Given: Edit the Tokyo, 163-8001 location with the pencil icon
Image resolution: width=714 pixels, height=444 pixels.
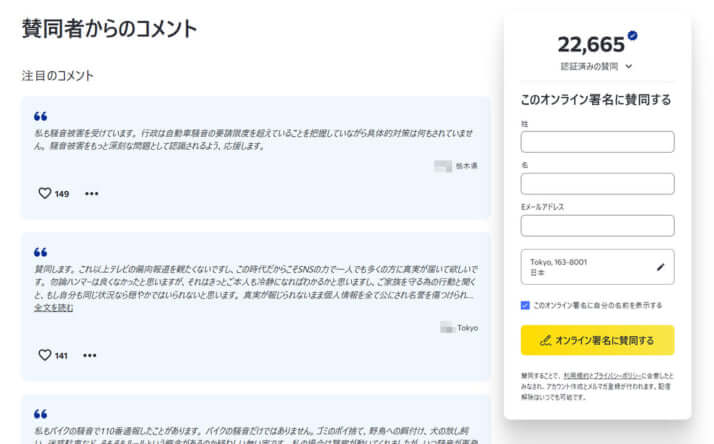Looking at the screenshot, I should tap(660, 267).
